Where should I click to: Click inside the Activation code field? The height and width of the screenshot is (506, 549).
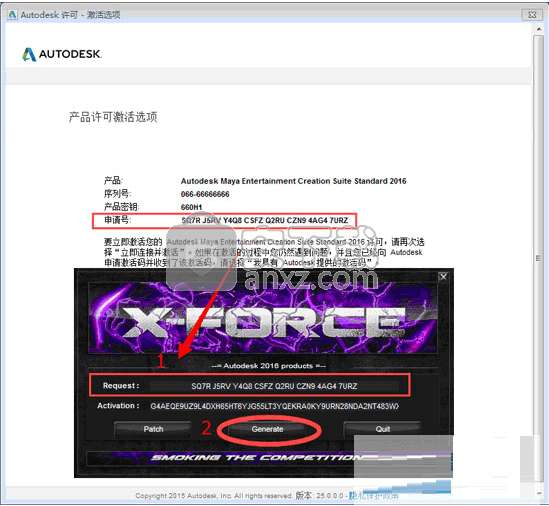coord(274,406)
